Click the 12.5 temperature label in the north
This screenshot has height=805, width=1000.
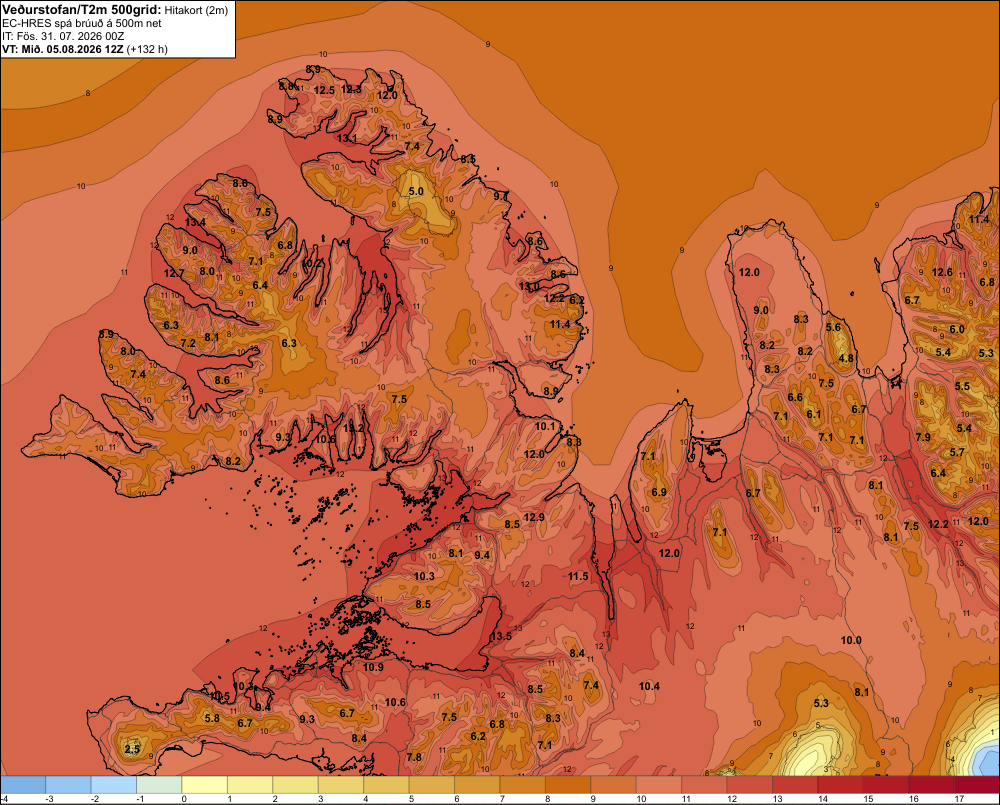click(324, 91)
